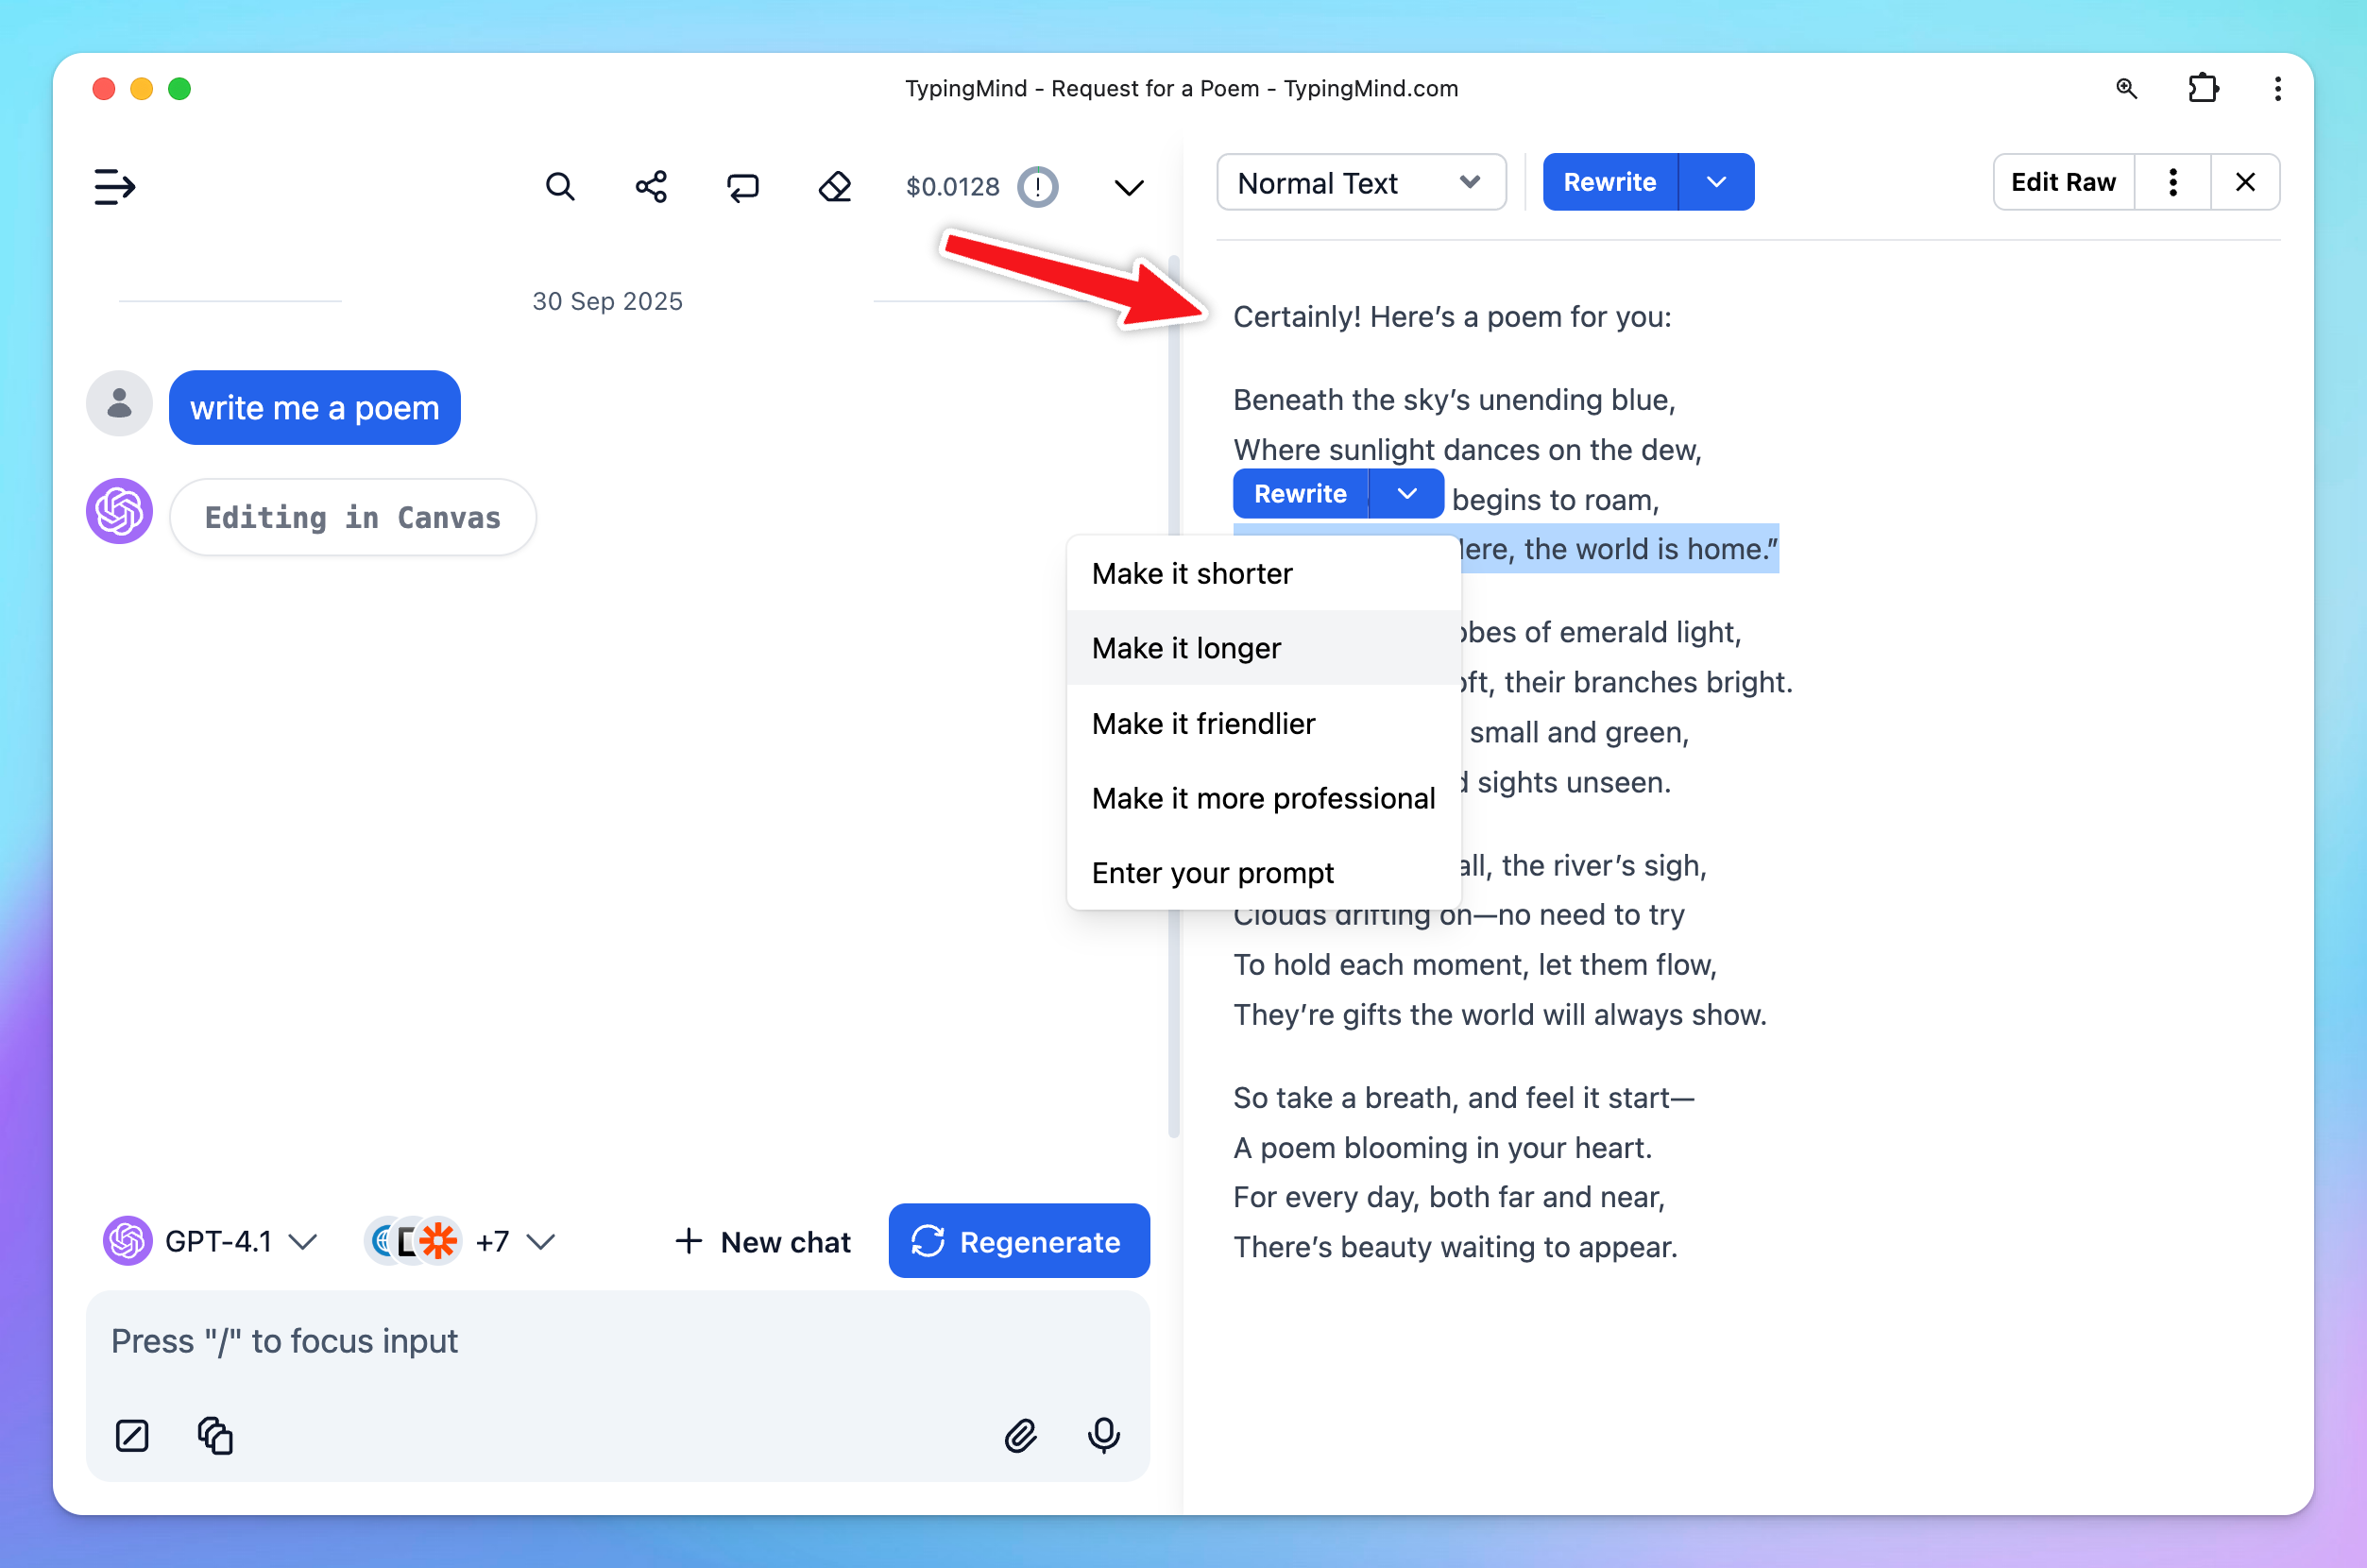
Task: Select Enter your prompt option
Action: coord(1212,873)
